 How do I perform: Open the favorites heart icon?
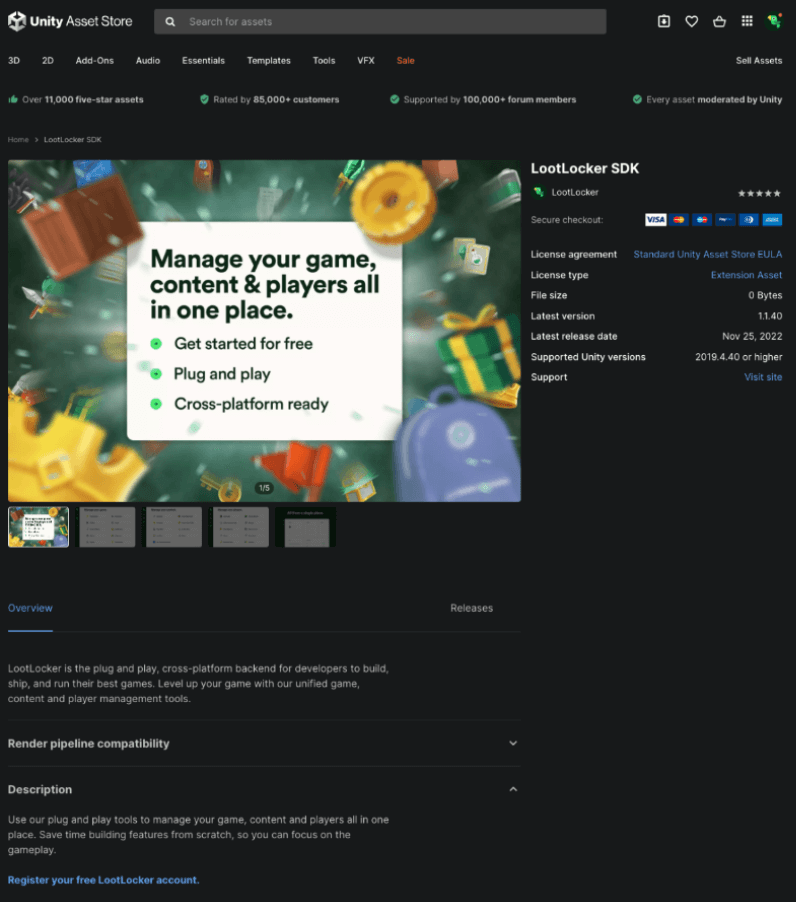[691, 21]
